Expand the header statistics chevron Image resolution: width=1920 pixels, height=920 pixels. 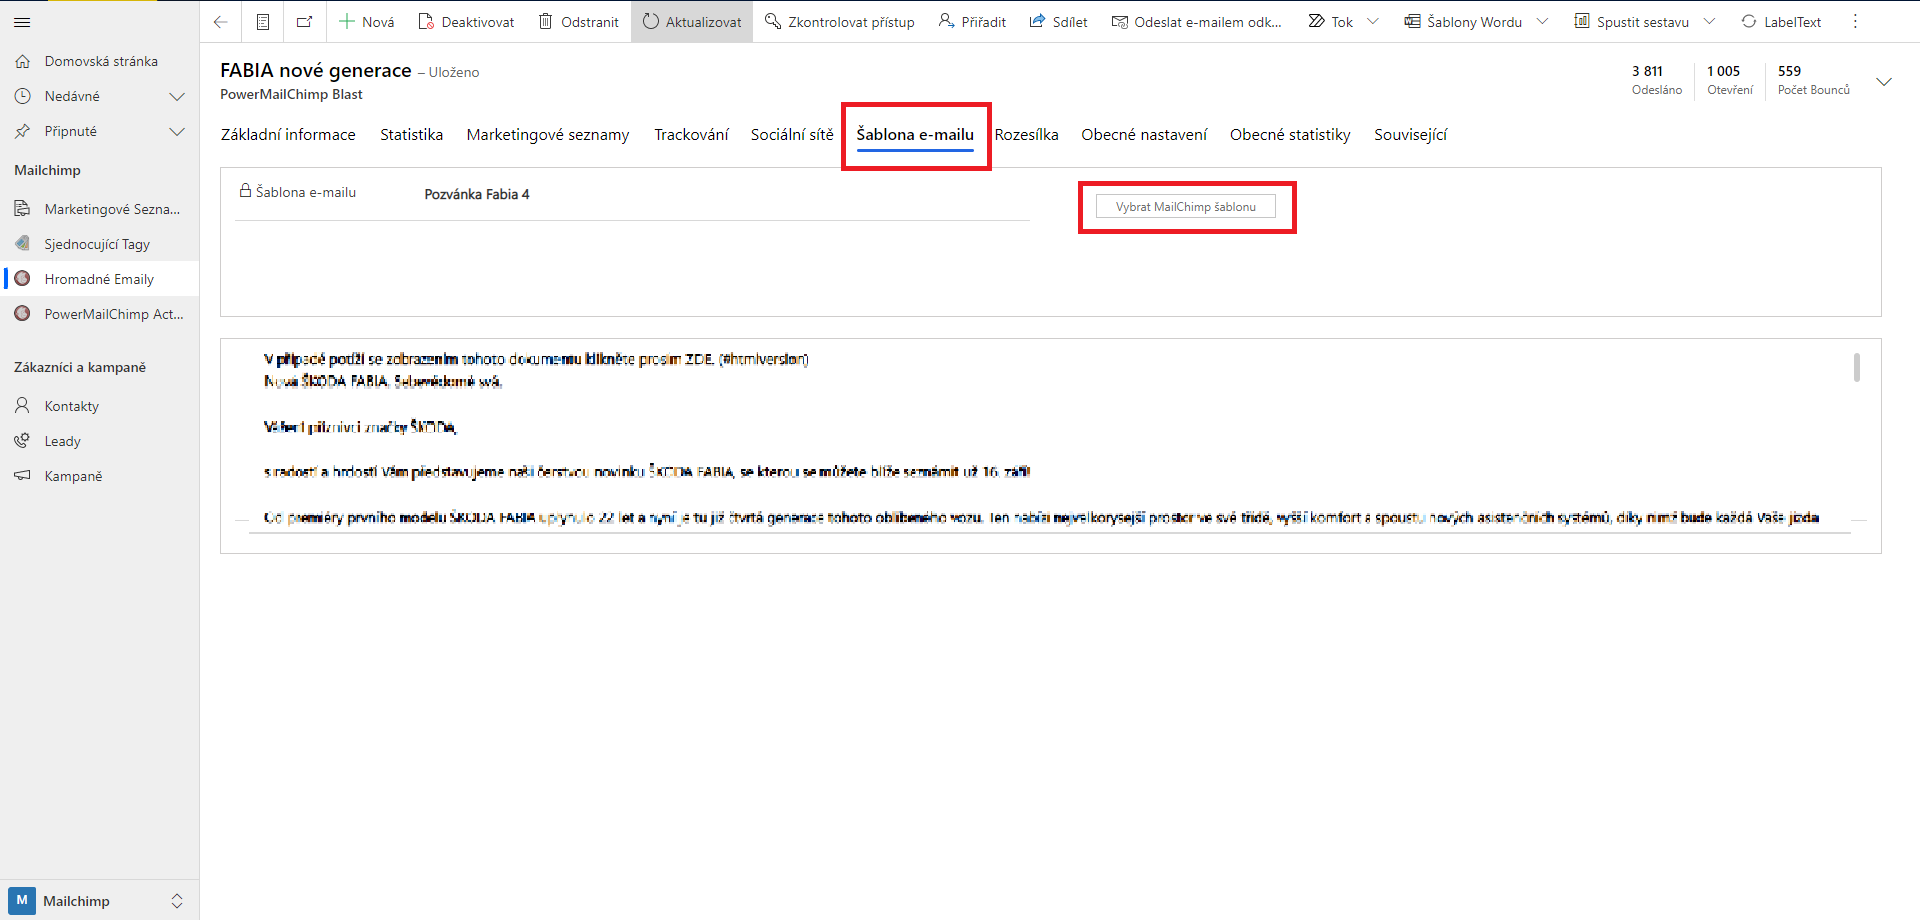pyautogui.click(x=1884, y=82)
